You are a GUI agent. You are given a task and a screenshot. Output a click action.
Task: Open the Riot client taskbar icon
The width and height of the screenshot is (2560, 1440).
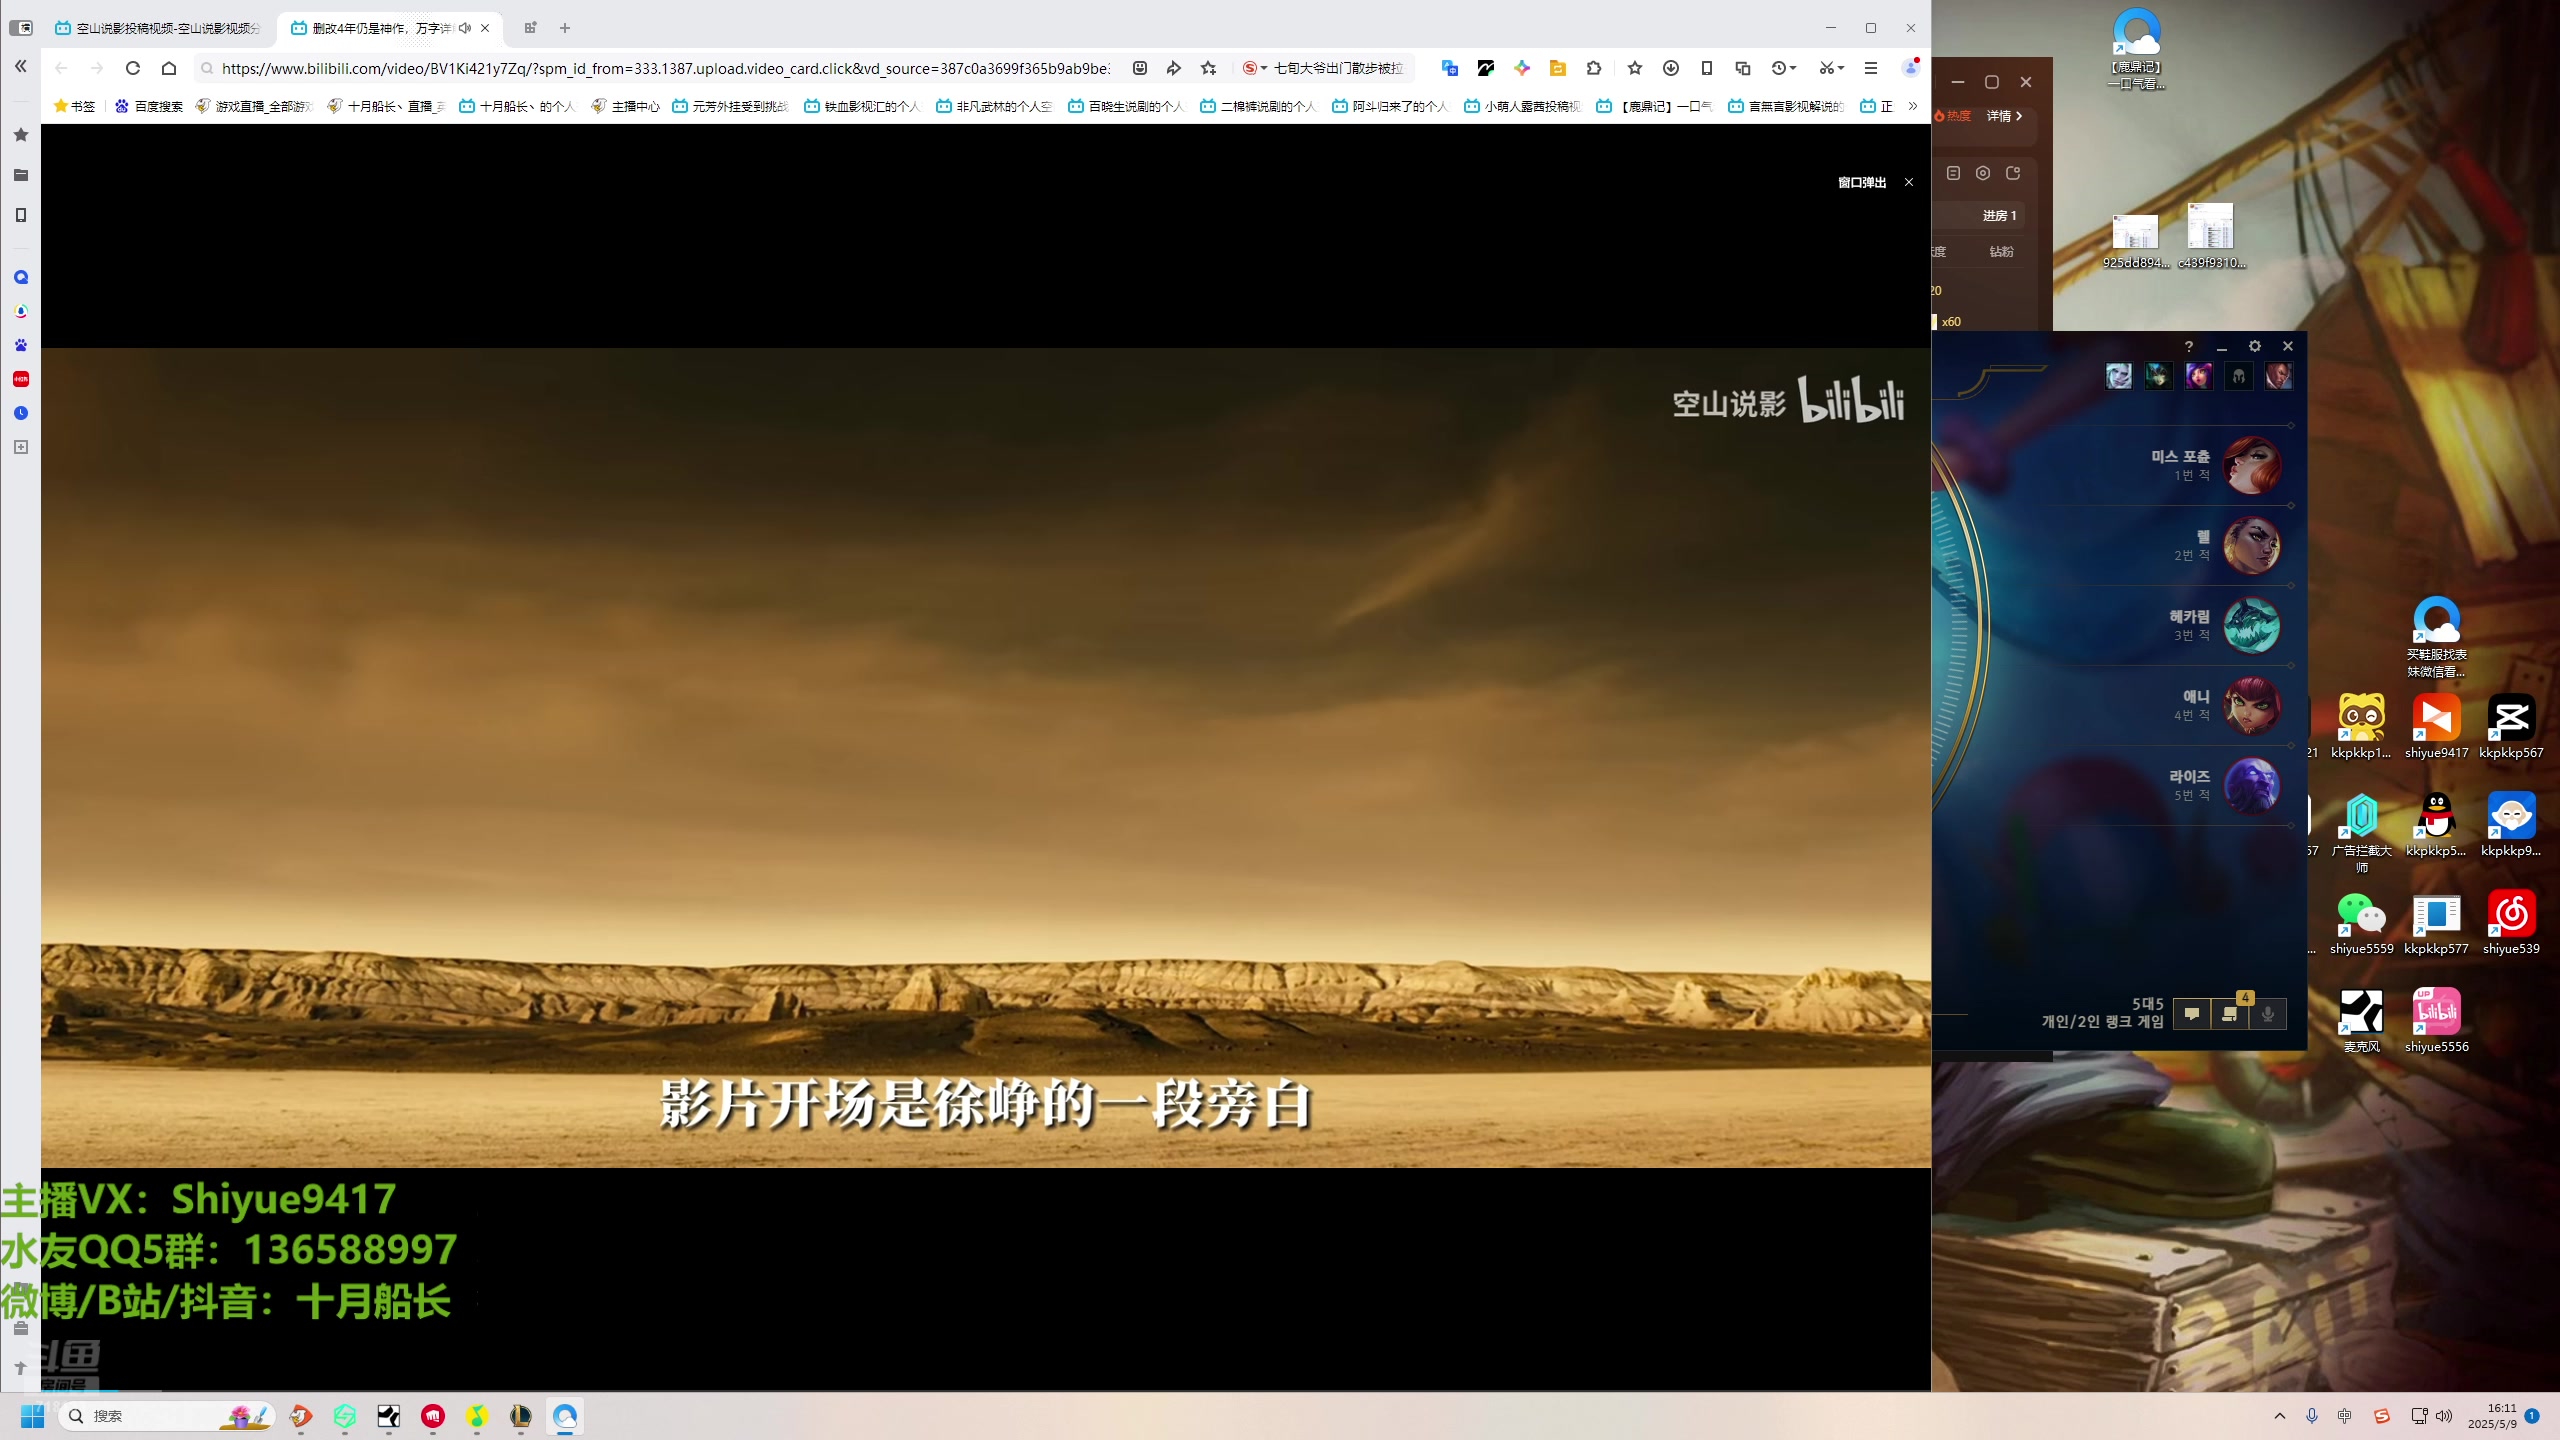432,1416
